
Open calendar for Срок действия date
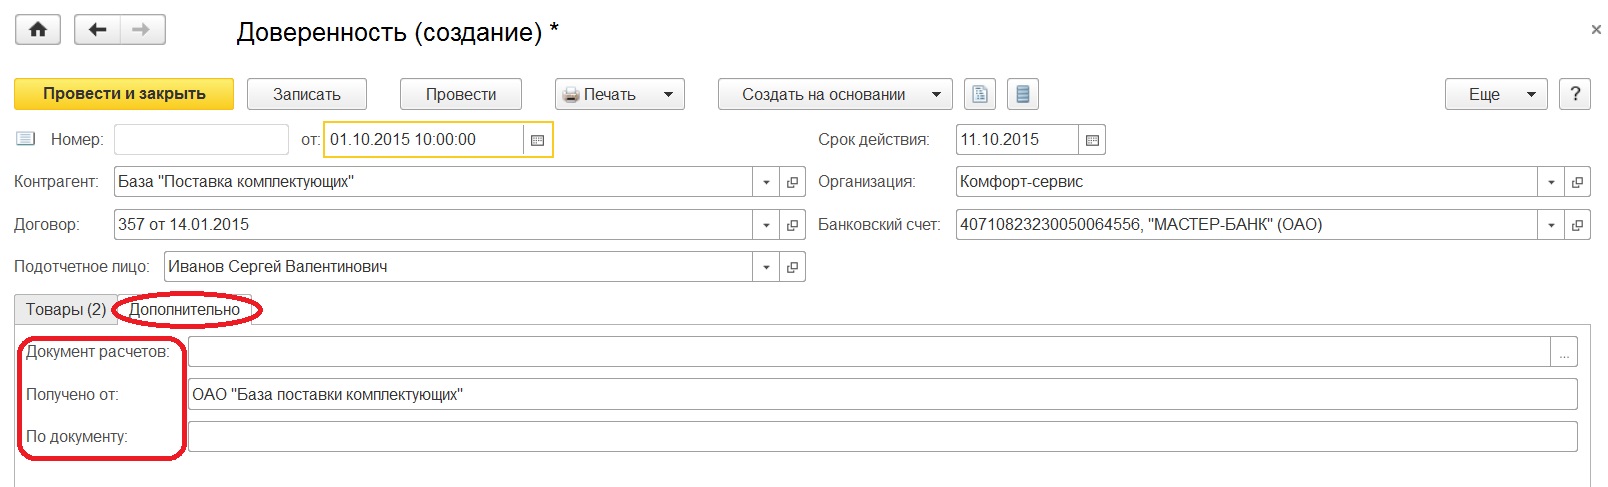click(x=1092, y=140)
